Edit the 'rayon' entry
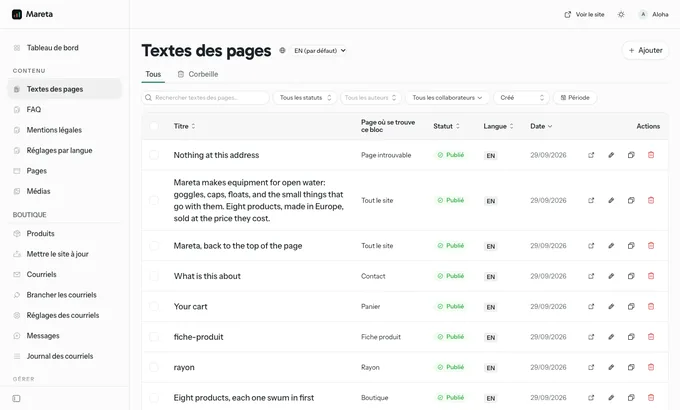The image size is (680, 410). 611,367
